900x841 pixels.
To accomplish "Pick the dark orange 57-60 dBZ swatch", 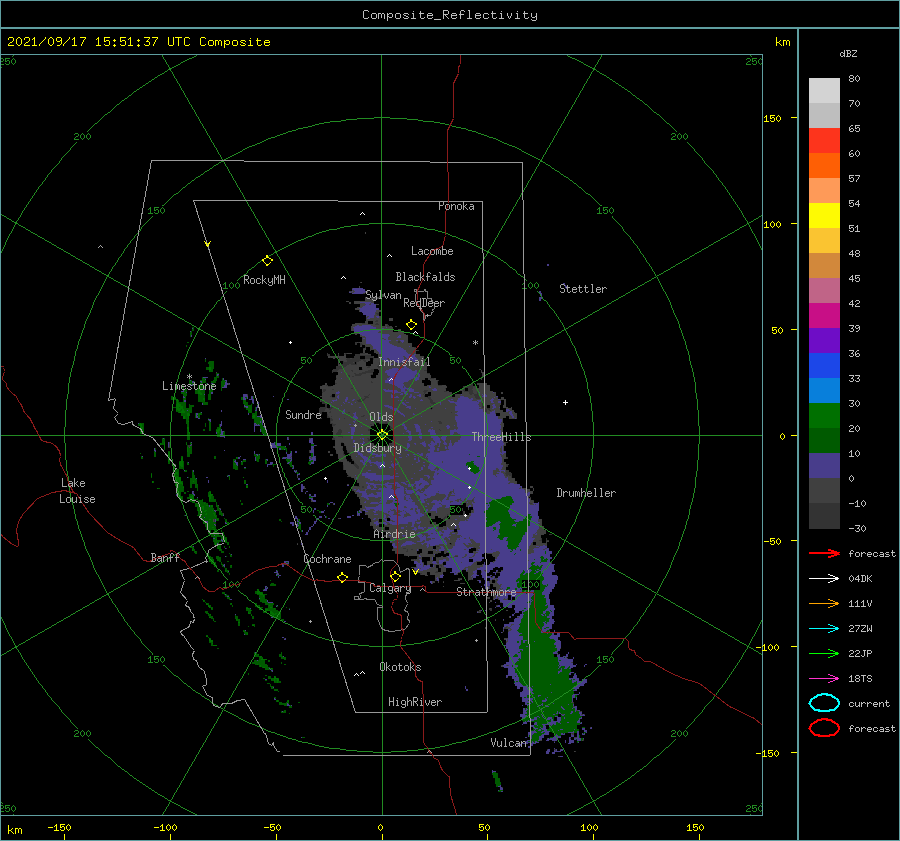I will point(824,165).
